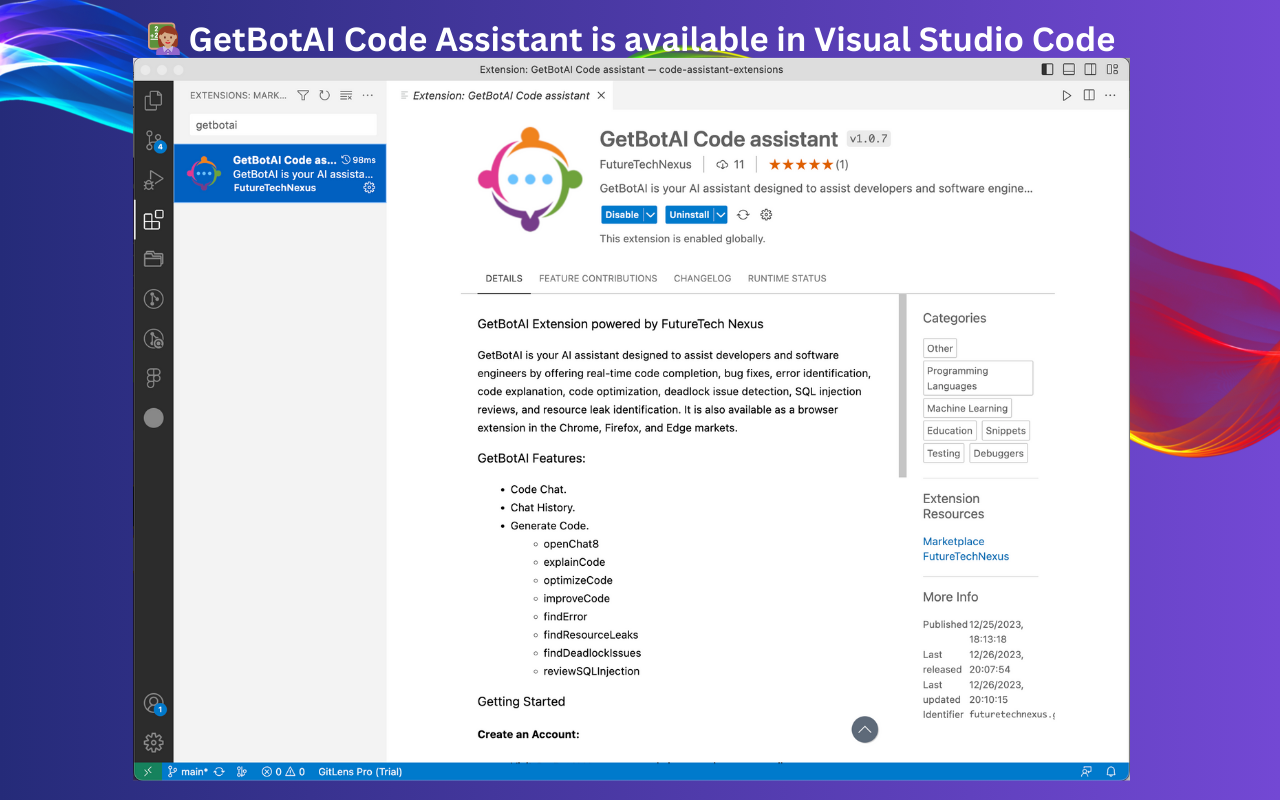Open Source Control view with 4 changes

(x=153, y=140)
